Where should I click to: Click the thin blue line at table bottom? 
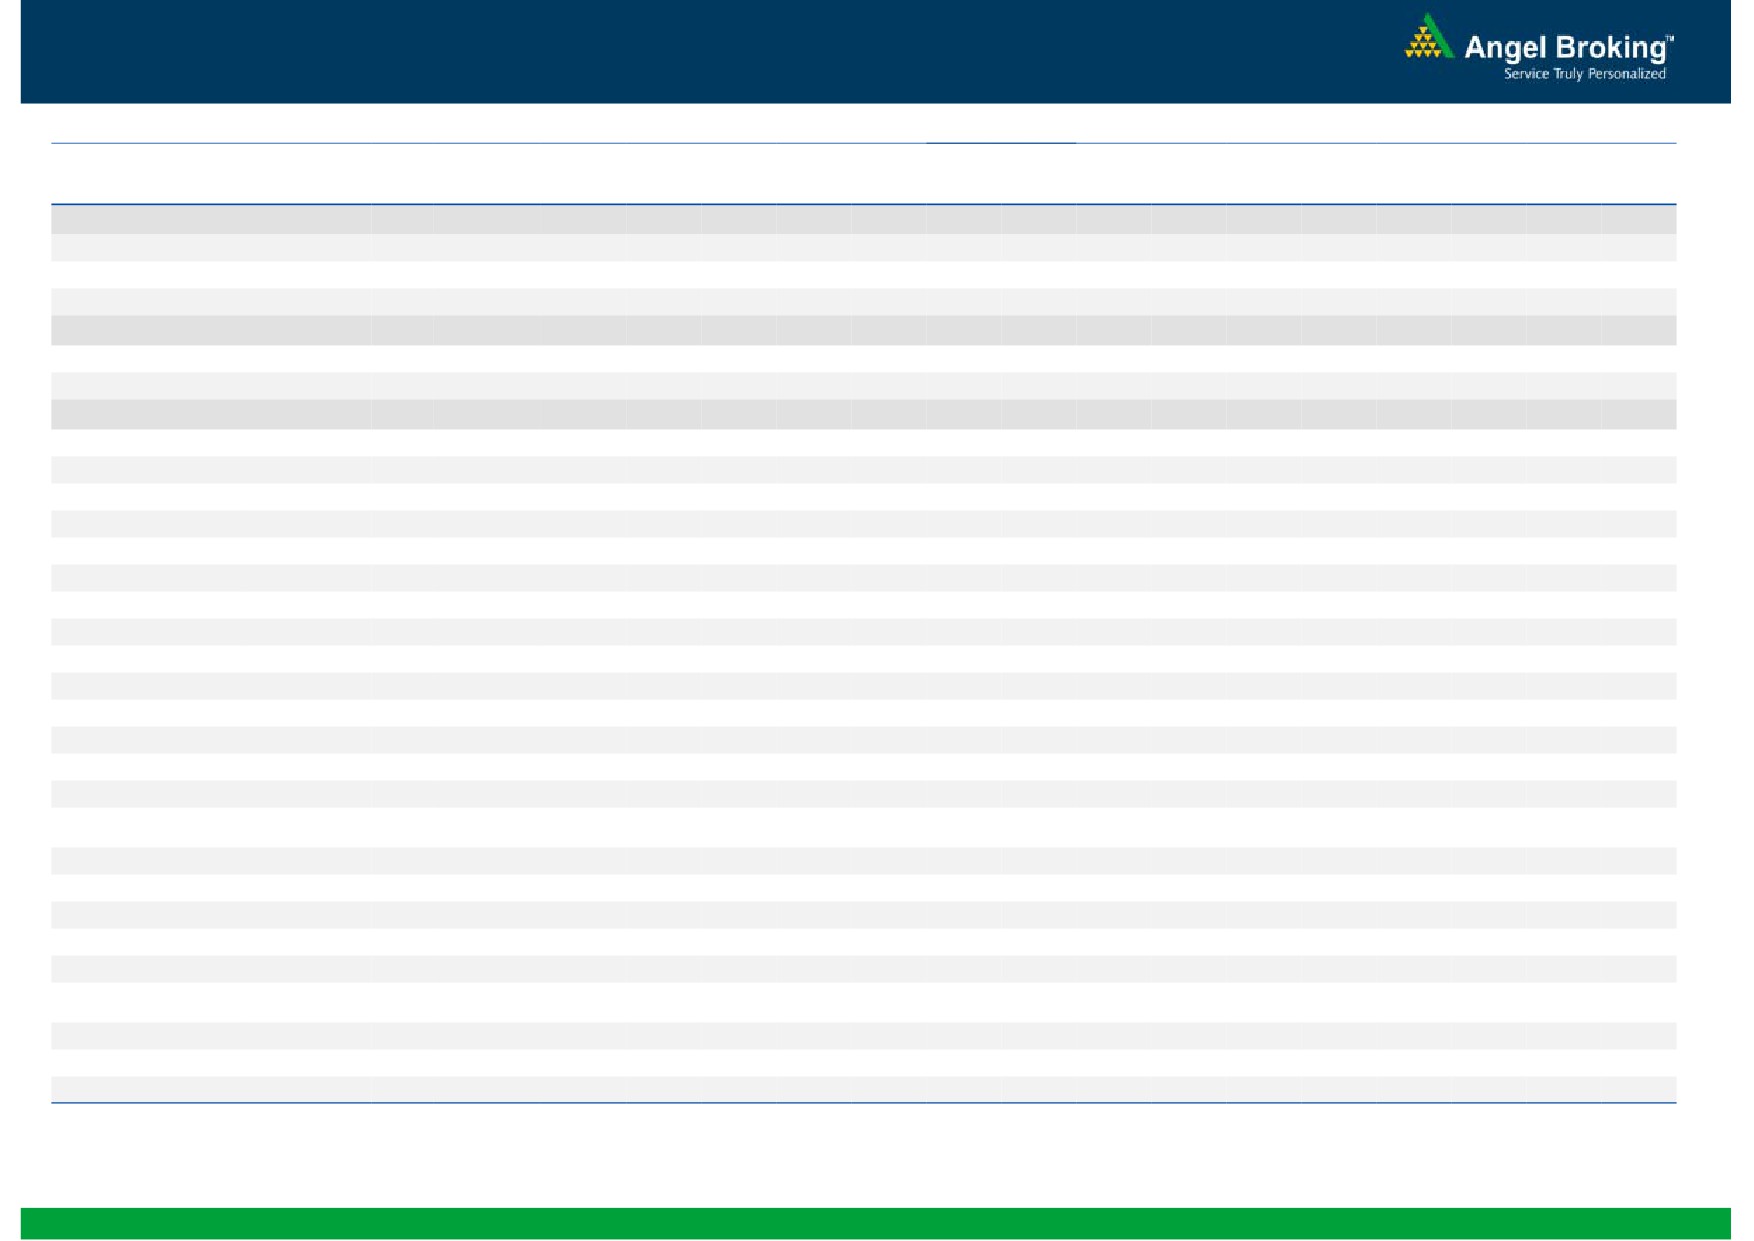click(x=863, y=1103)
